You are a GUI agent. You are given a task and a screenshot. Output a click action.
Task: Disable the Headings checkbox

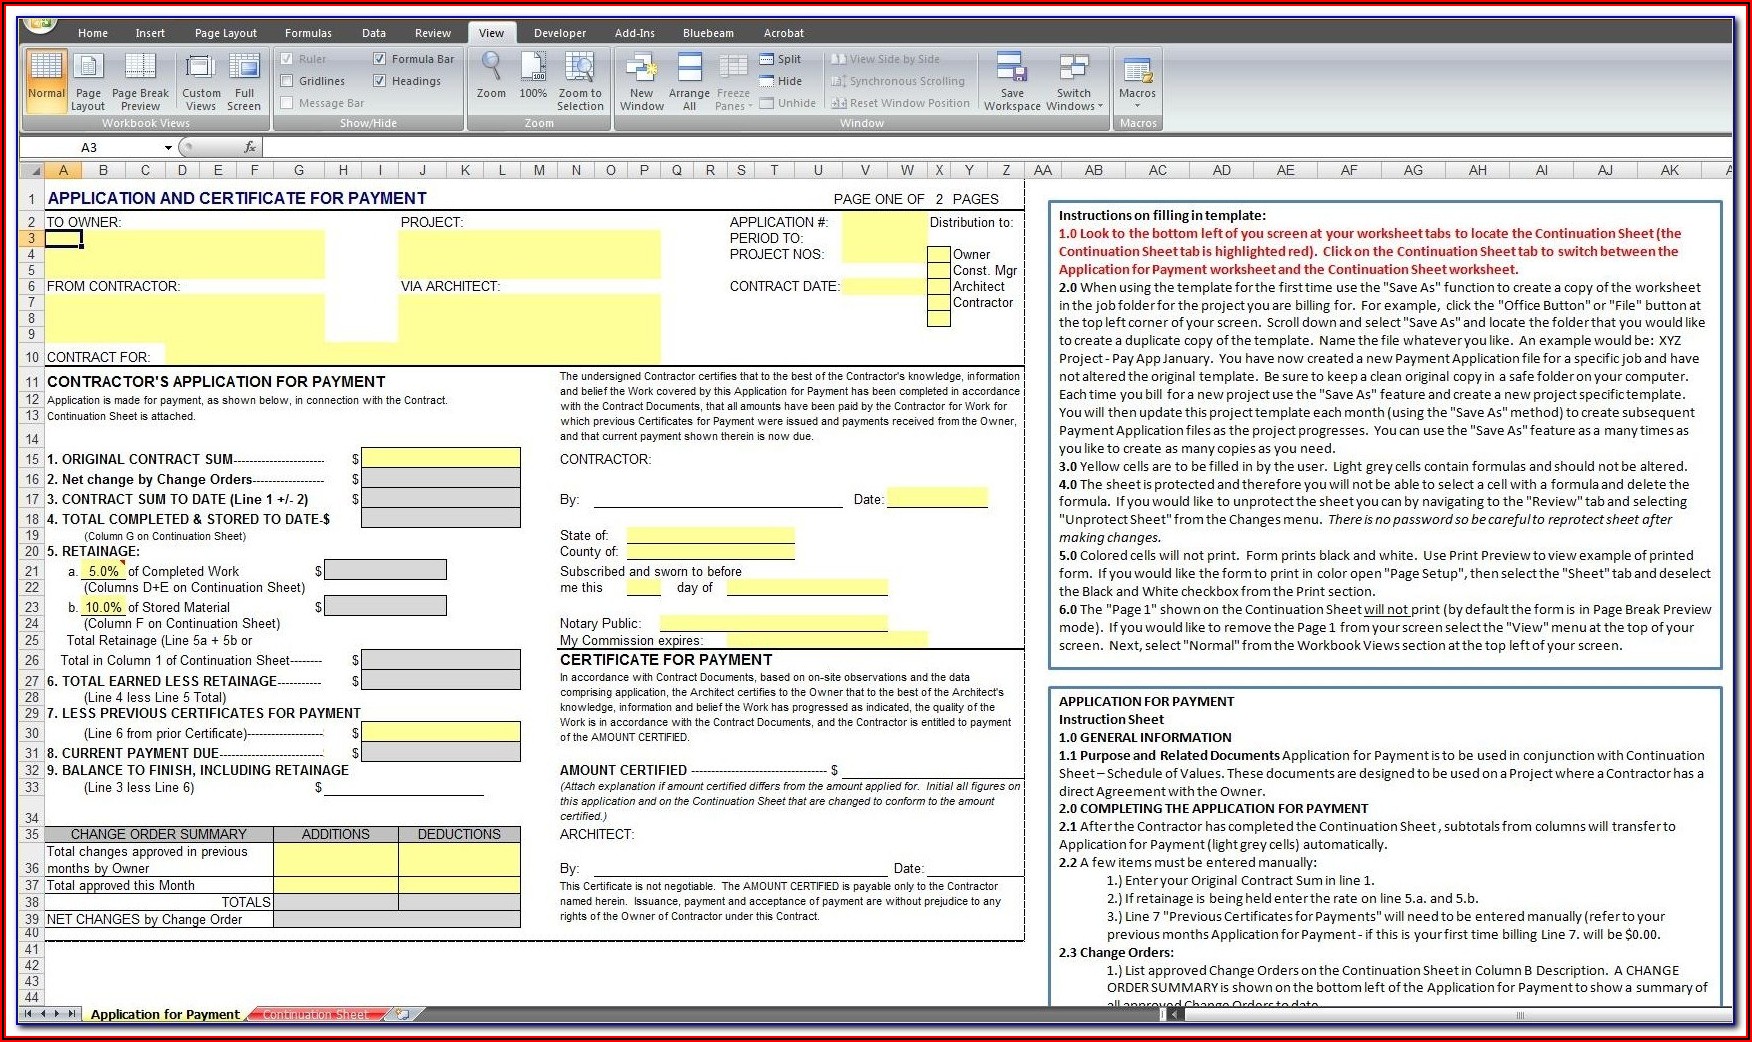click(x=380, y=81)
